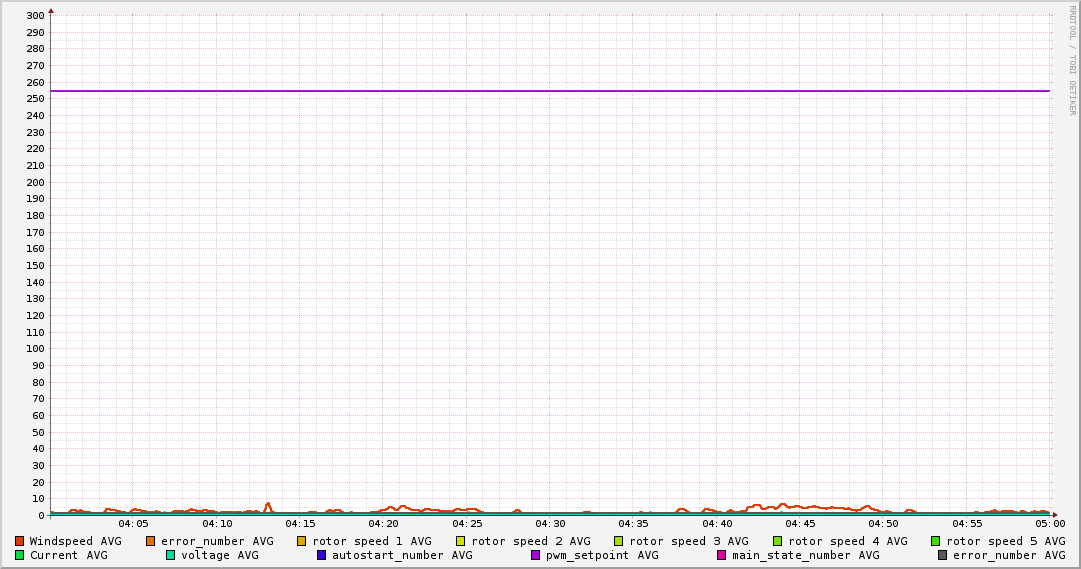1081x569 pixels.
Task: Click the 150 value on the y-axis
Action: pos(36,266)
